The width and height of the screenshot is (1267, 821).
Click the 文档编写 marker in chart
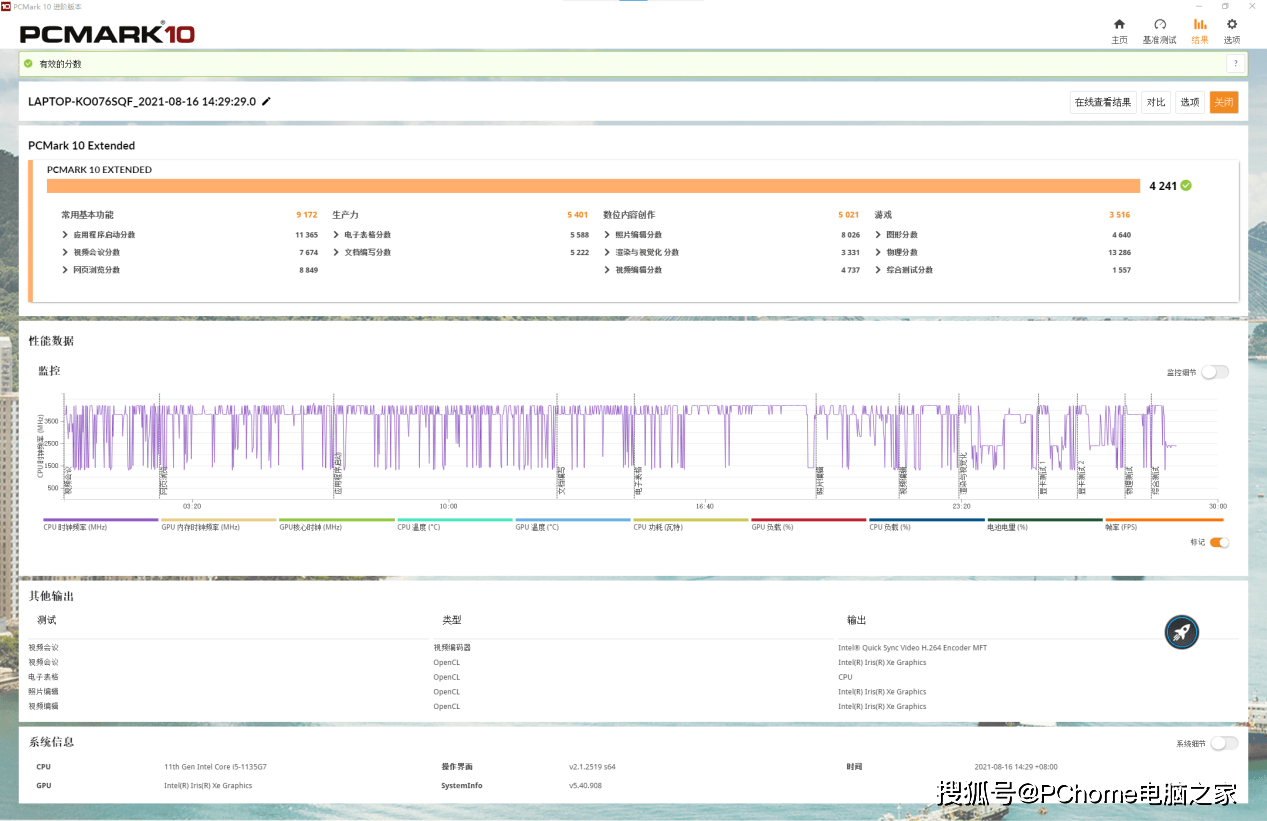click(x=561, y=482)
